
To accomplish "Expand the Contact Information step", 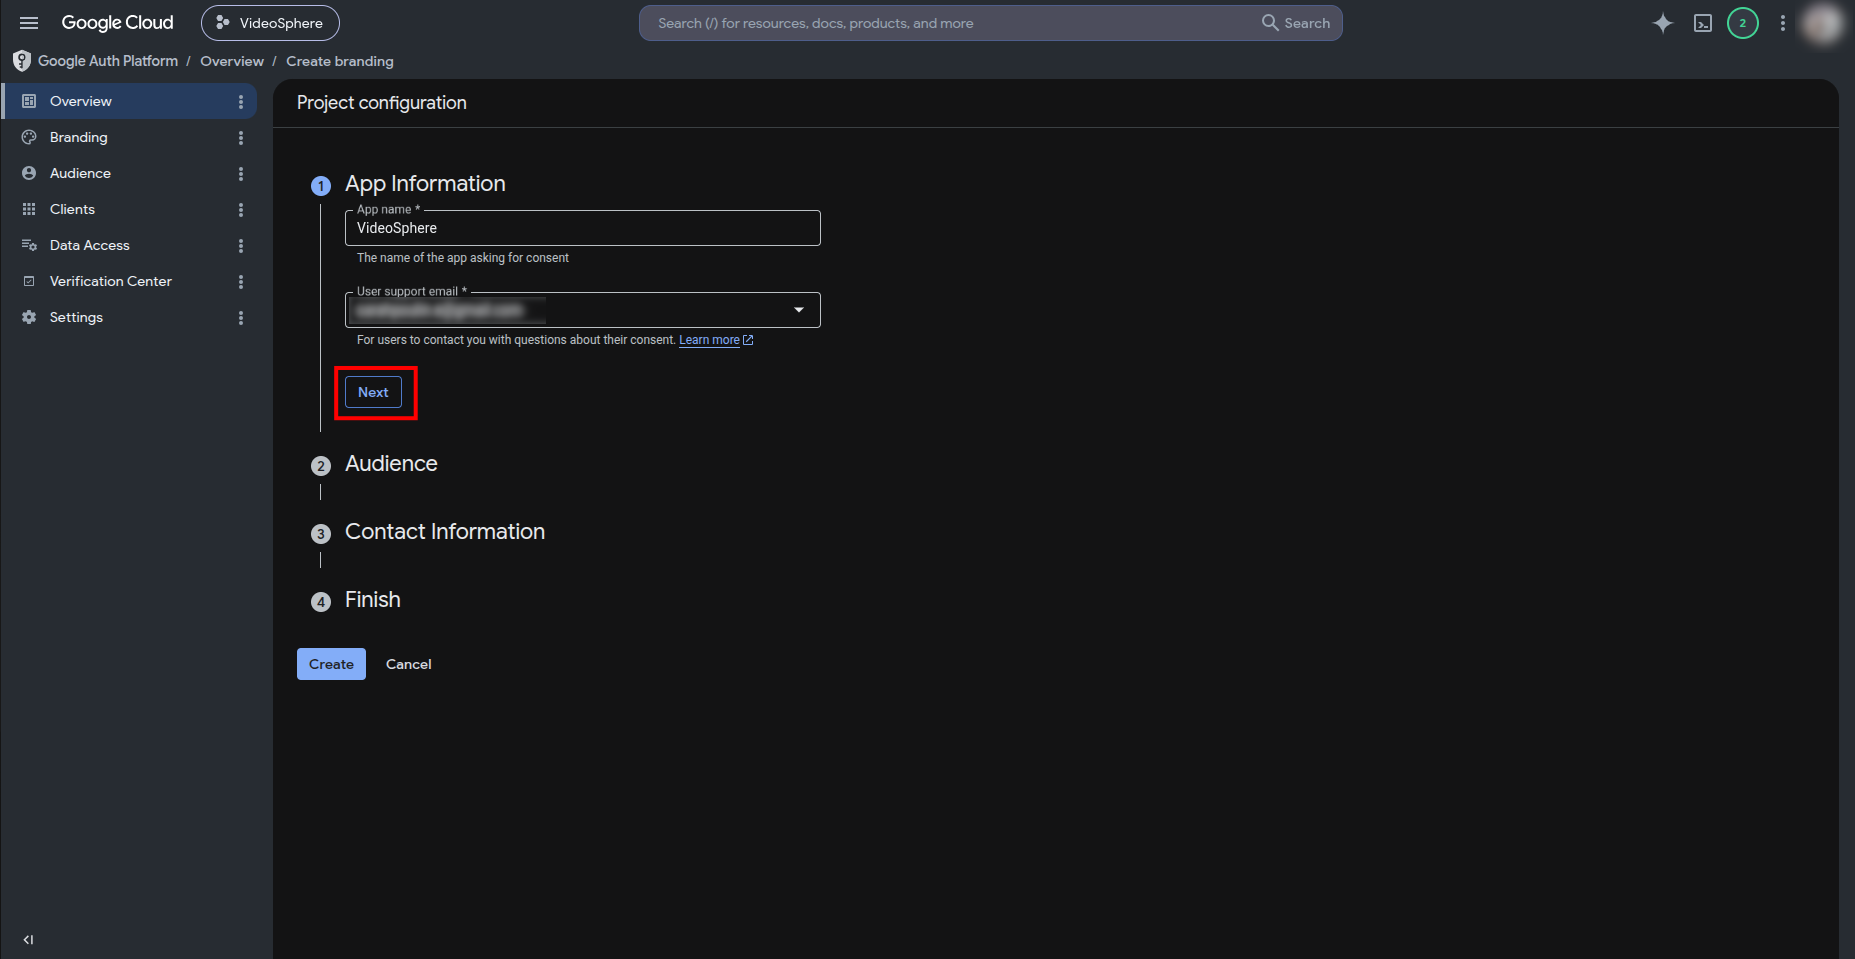I will (444, 532).
